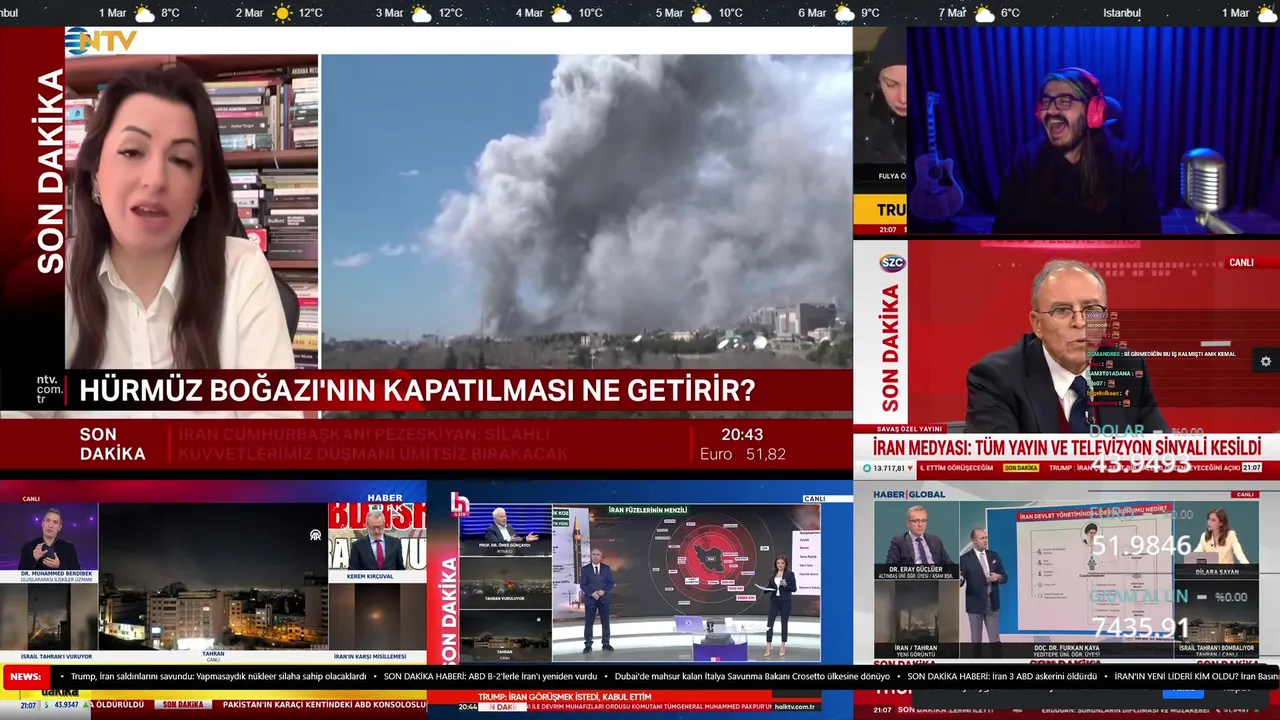Image resolution: width=1280 pixels, height=720 pixels.
Task: Select the Haber Global stream tile
Action: click(x=1066, y=575)
